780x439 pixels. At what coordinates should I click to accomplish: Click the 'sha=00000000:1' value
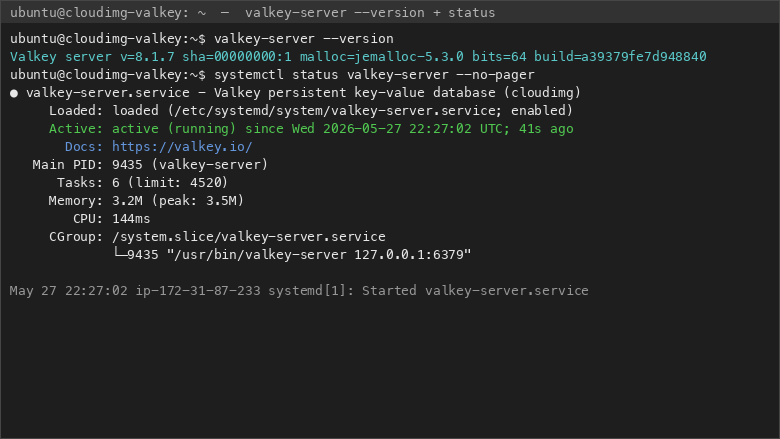click(x=237, y=57)
